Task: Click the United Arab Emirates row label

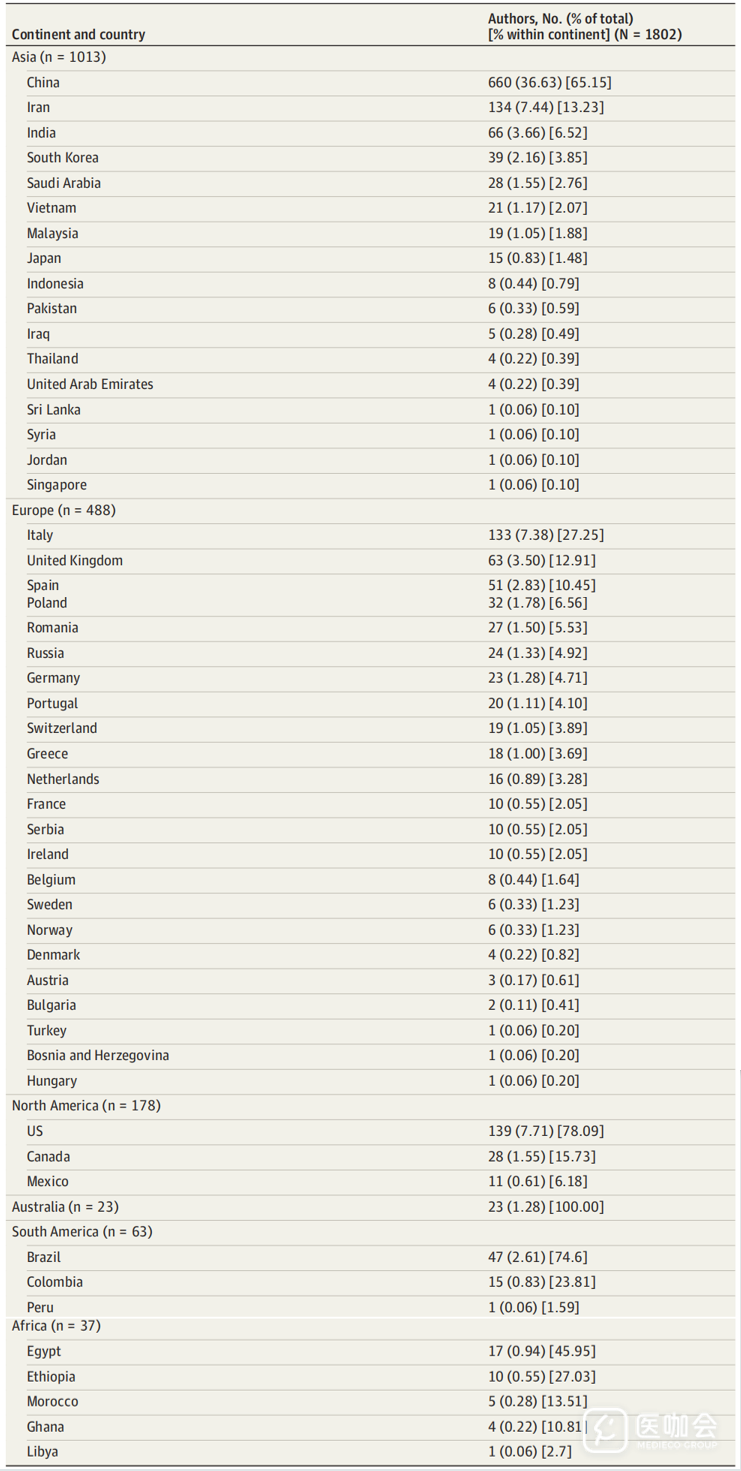Action: 90,384
